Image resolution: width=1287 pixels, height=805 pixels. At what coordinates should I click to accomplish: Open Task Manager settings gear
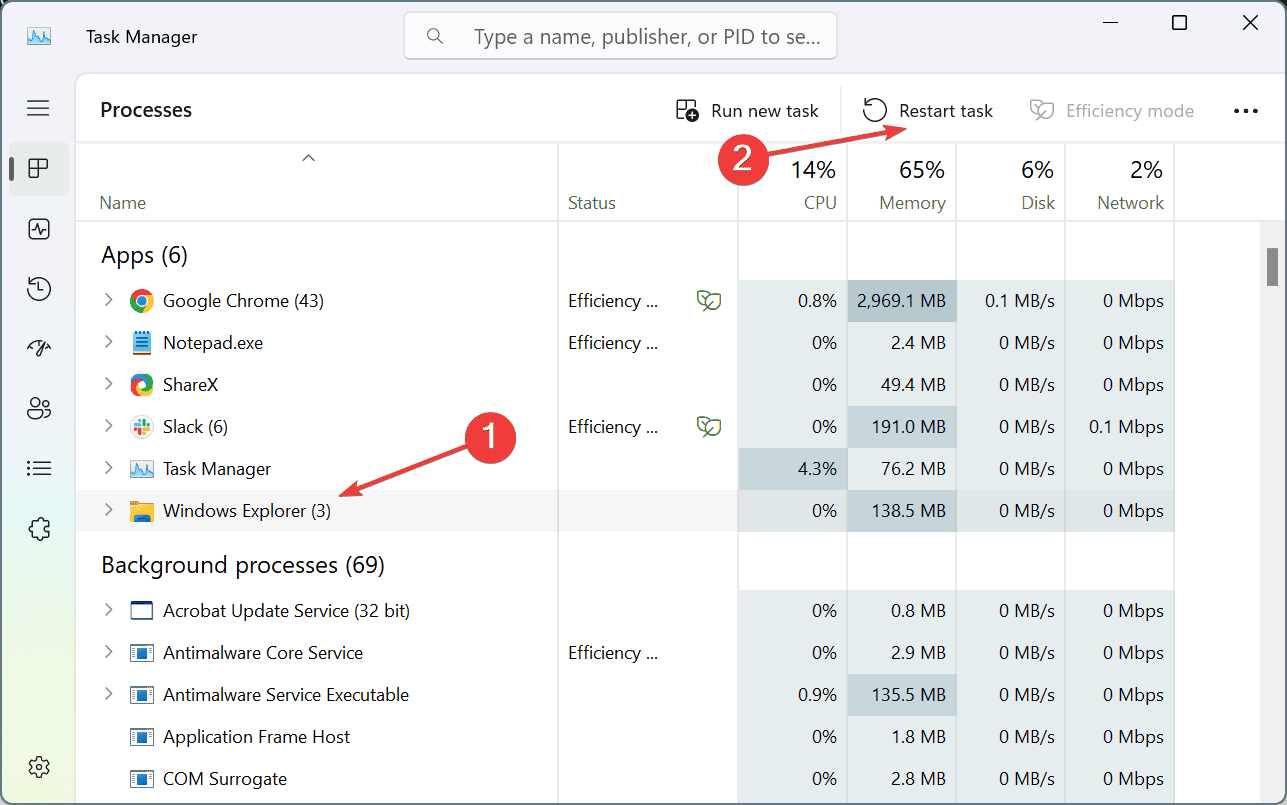(39, 767)
